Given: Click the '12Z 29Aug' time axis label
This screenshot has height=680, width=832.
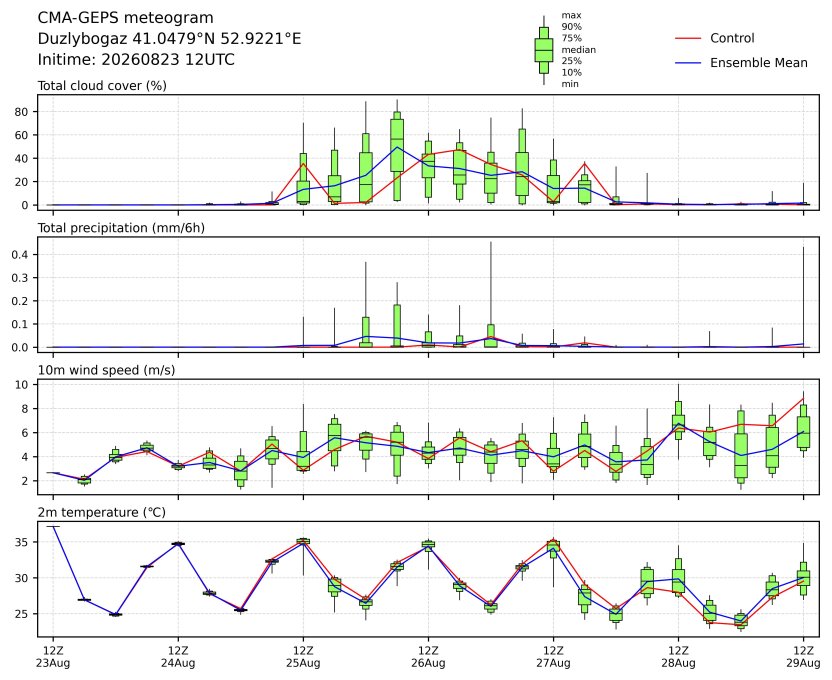Looking at the screenshot, I should click(x=803, y=657).
